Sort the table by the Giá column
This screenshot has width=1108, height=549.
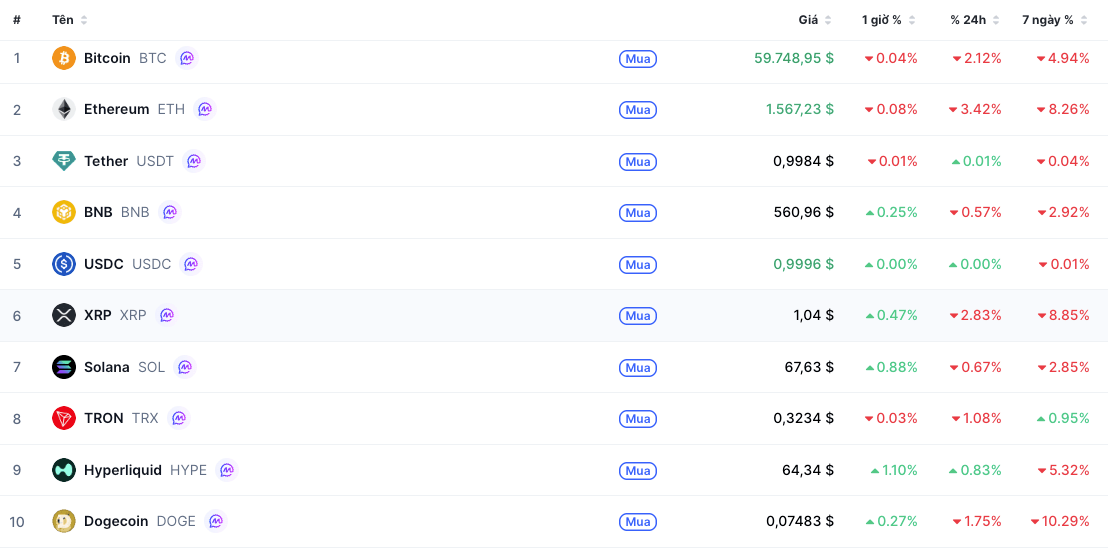point(815,20)
